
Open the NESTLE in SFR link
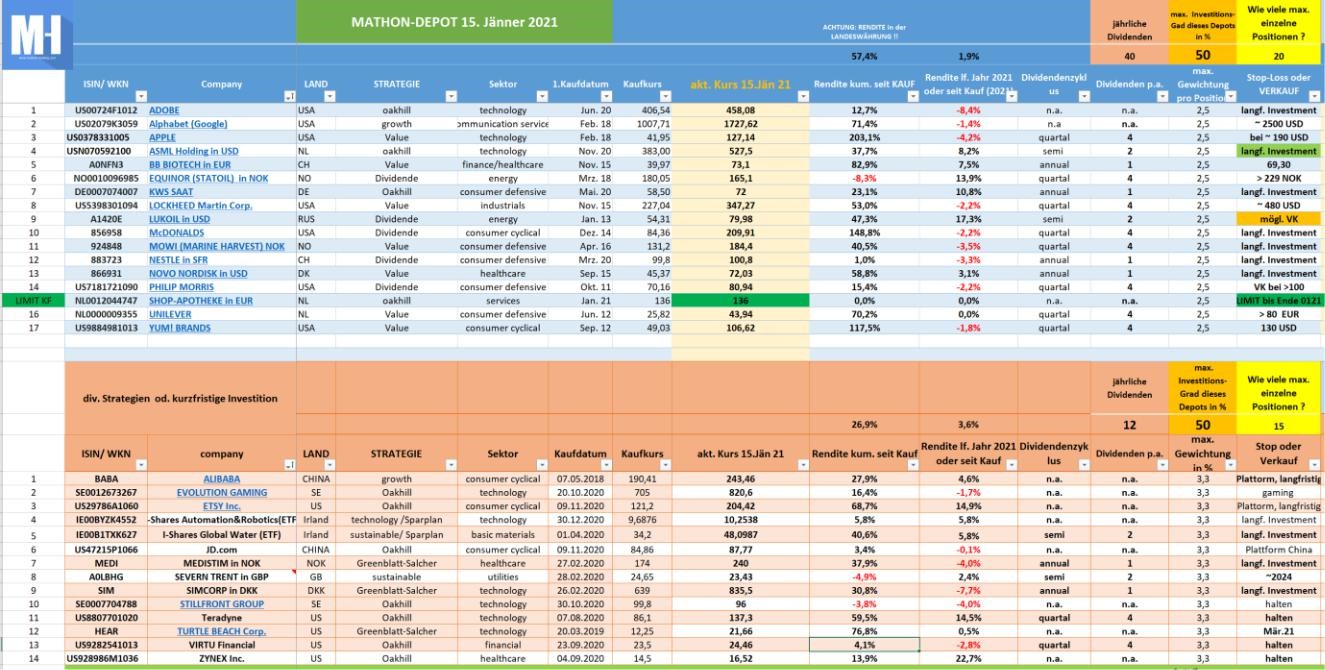tap(183, 259)
